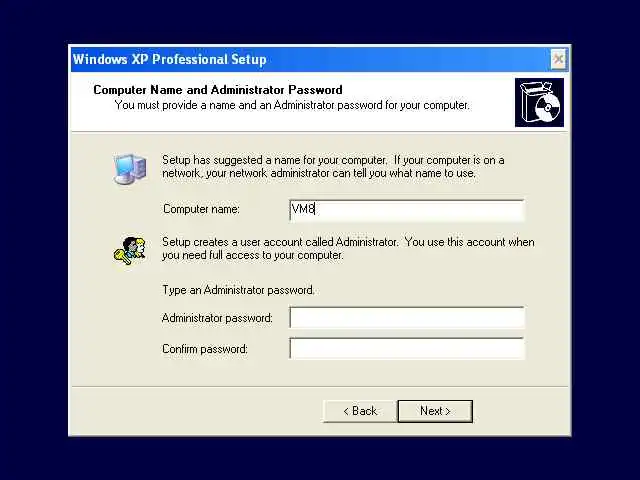This screenshot has height=480, width=640.
Task: Click the 'Computer name:' label
Action: coord(201,209)
